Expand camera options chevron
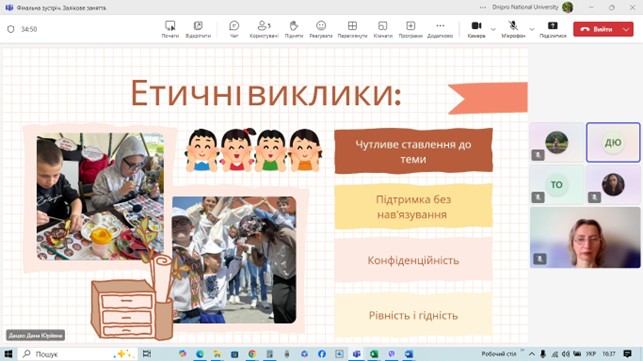Image resolution: width=643 pixels, height=361 pixels. click(x=493, y=29)
